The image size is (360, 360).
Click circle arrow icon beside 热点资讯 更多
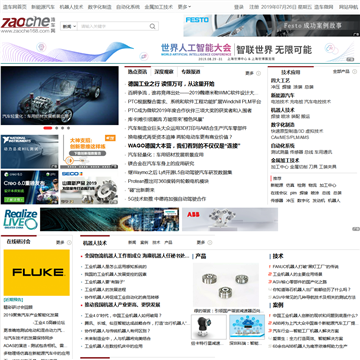pos(258,73)
